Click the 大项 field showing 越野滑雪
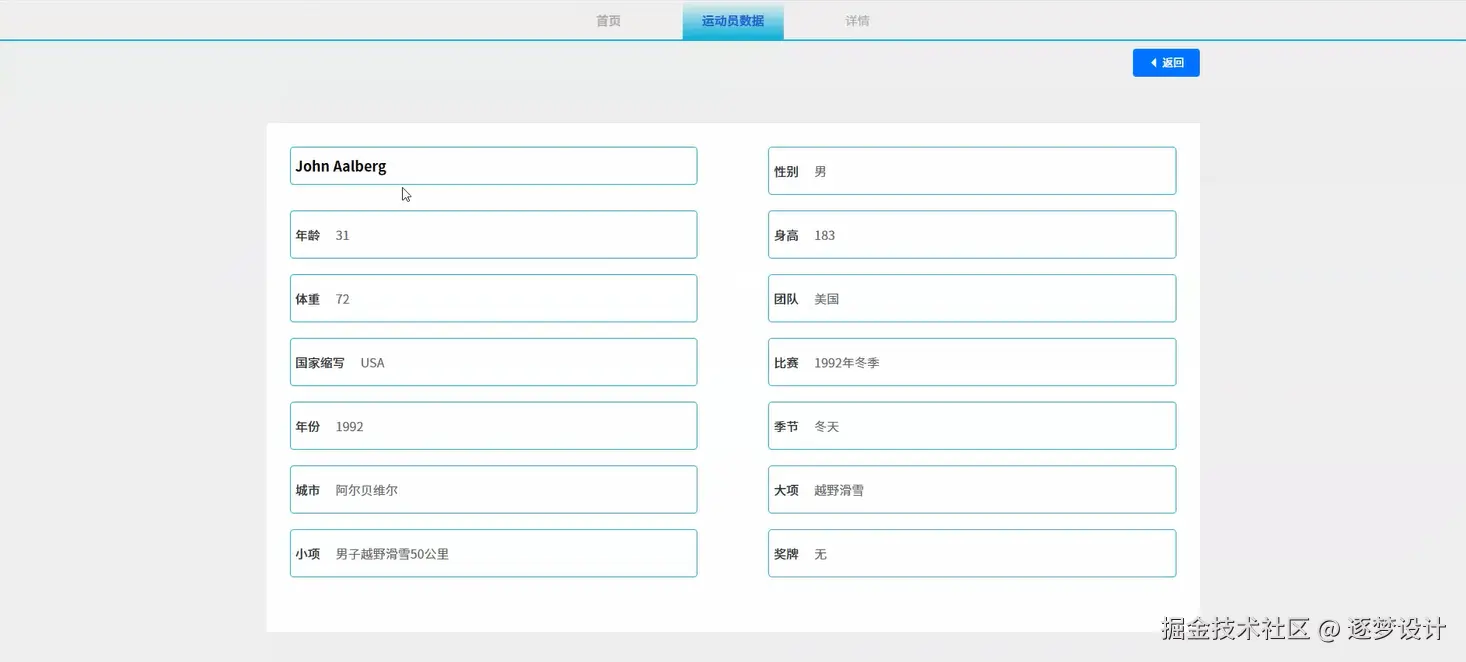Image resolution: width=1466 pixels, height=662 pixels. tap(972, 490)
